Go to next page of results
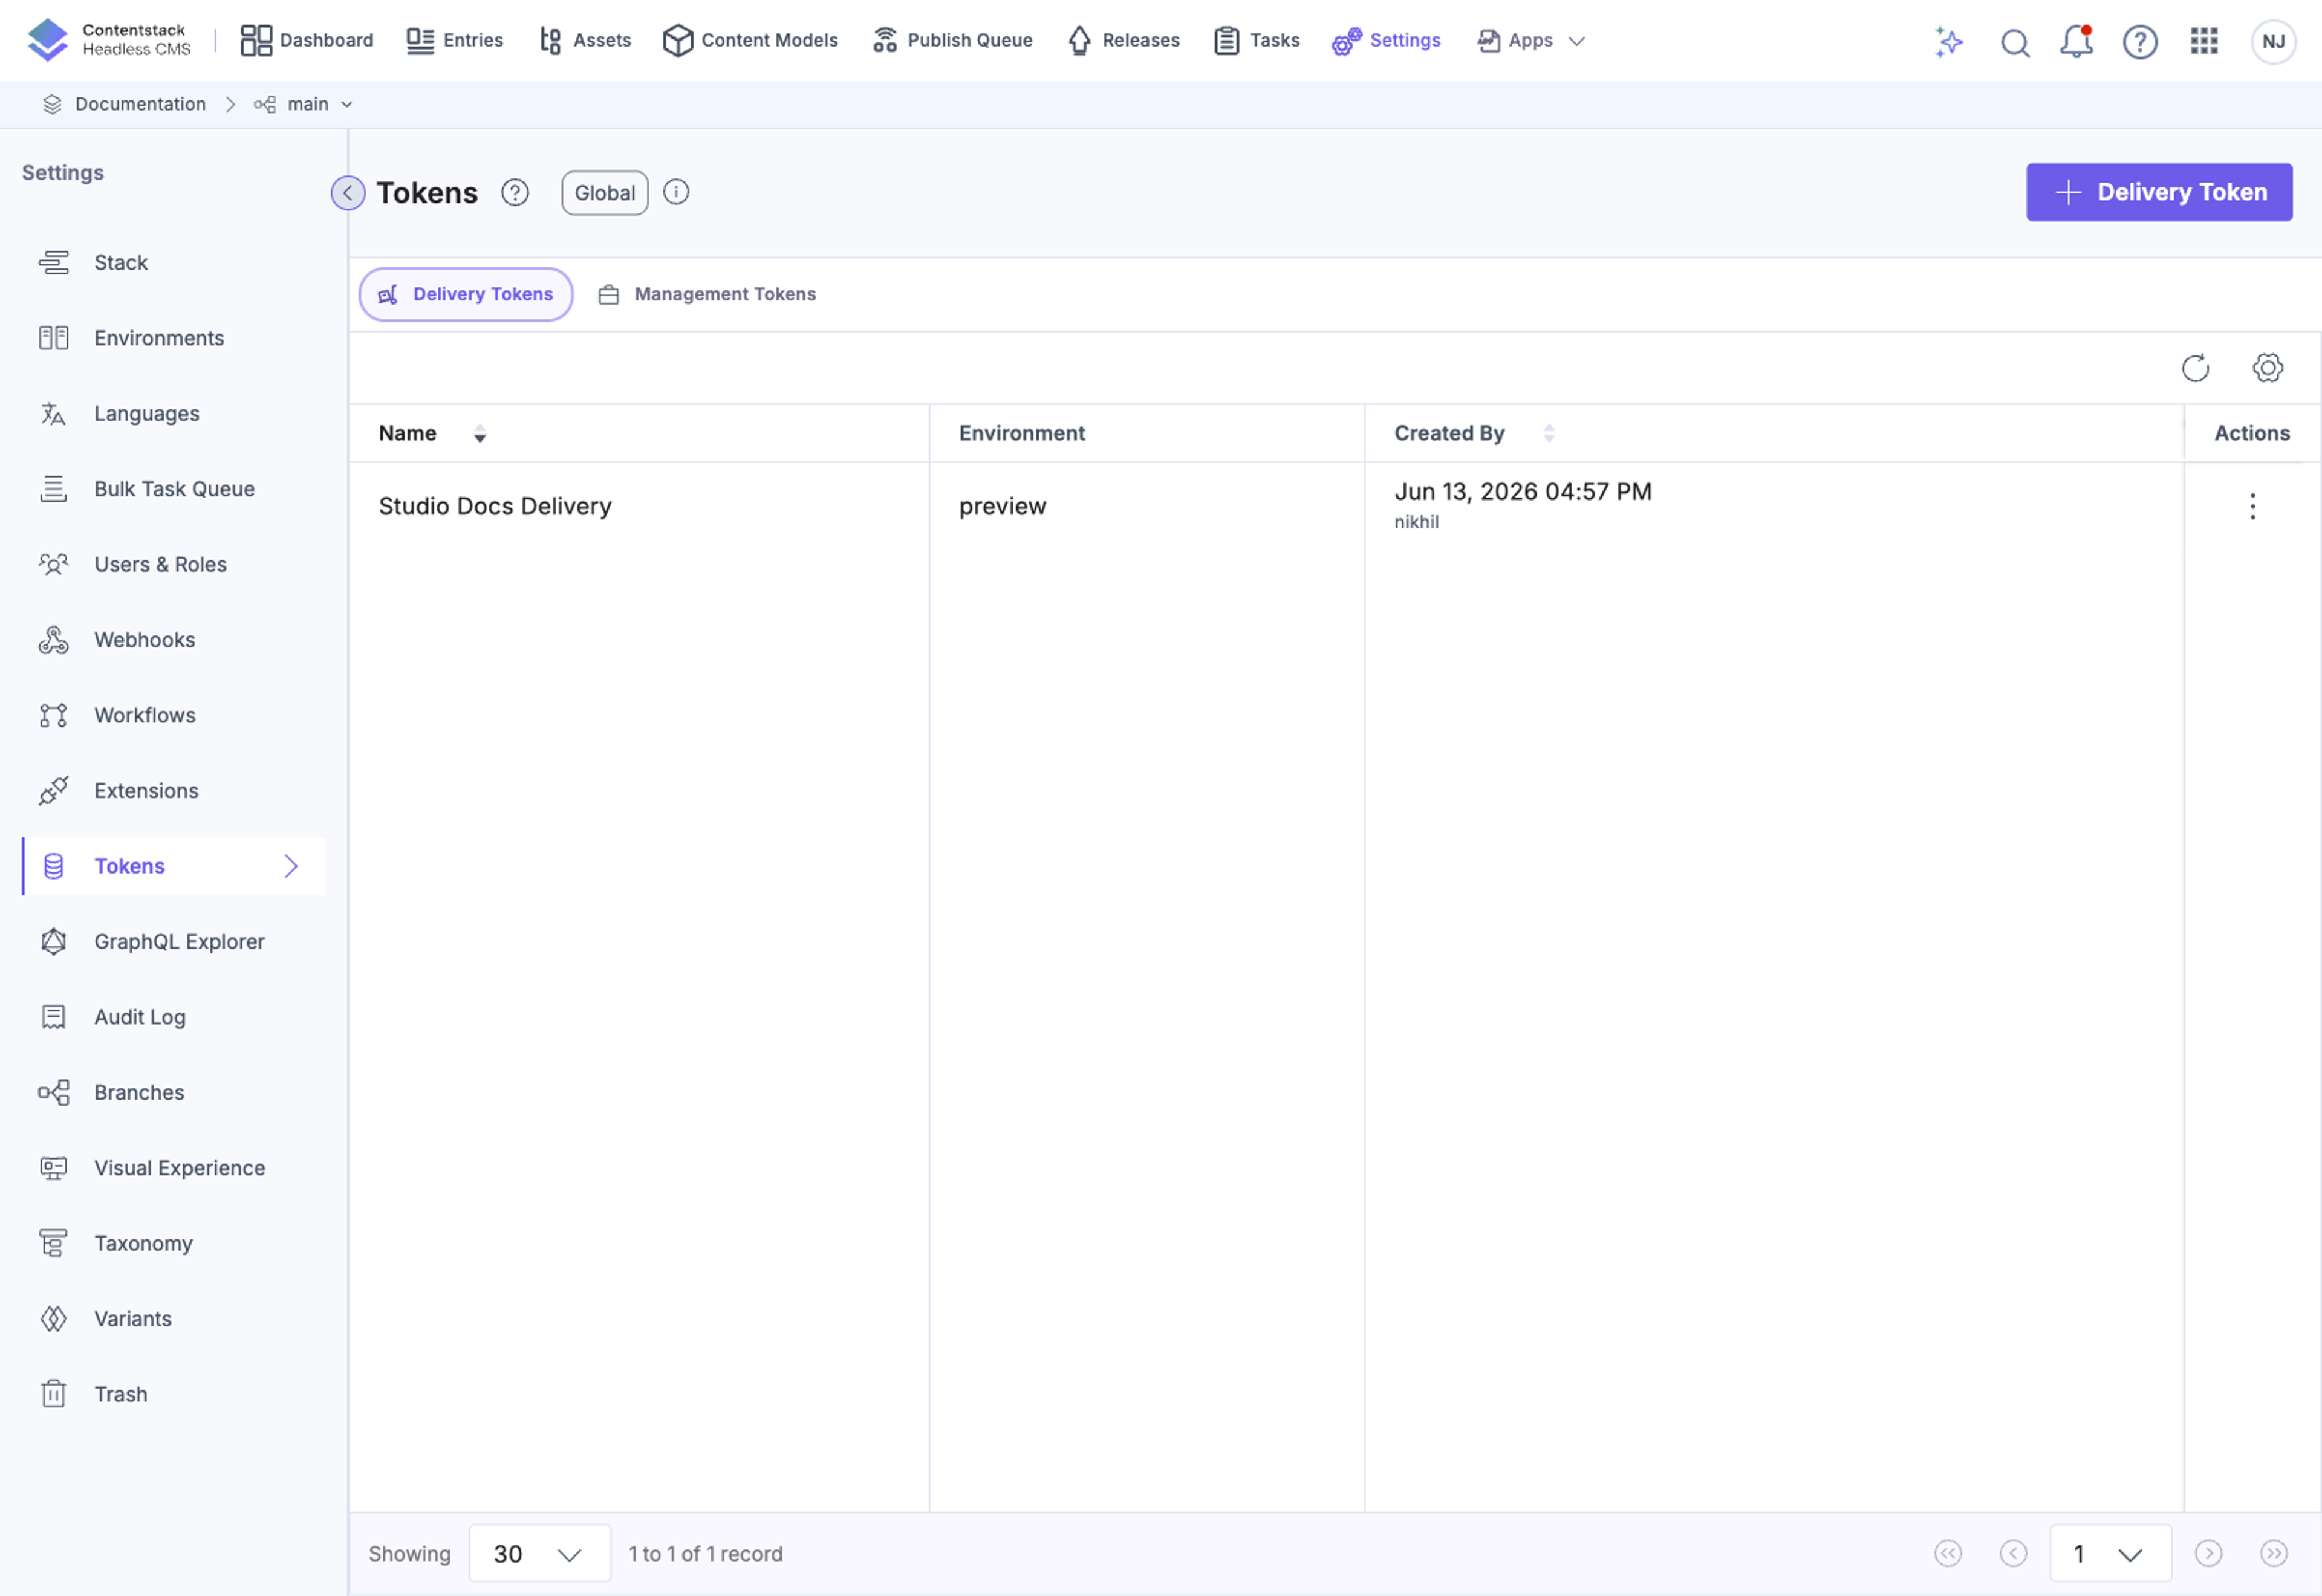This screenshot has height=1596, width=2322. (x=2208, y=1554)
